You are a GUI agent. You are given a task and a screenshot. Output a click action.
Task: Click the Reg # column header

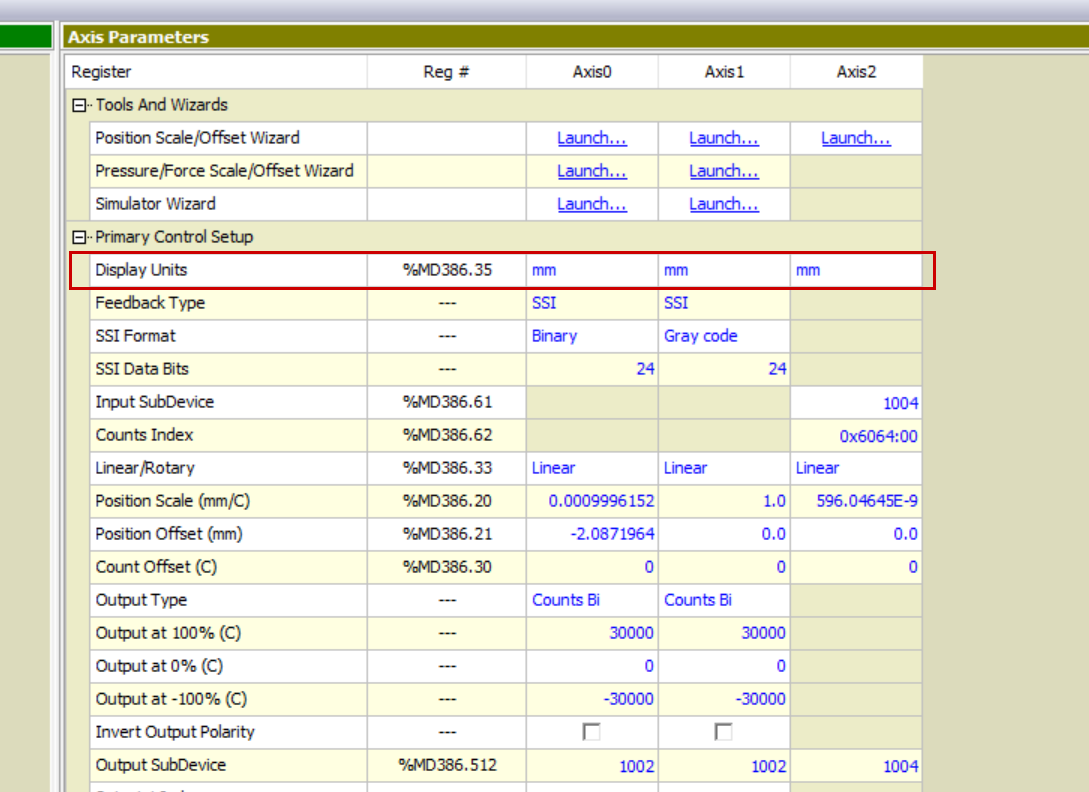[447, 72]
